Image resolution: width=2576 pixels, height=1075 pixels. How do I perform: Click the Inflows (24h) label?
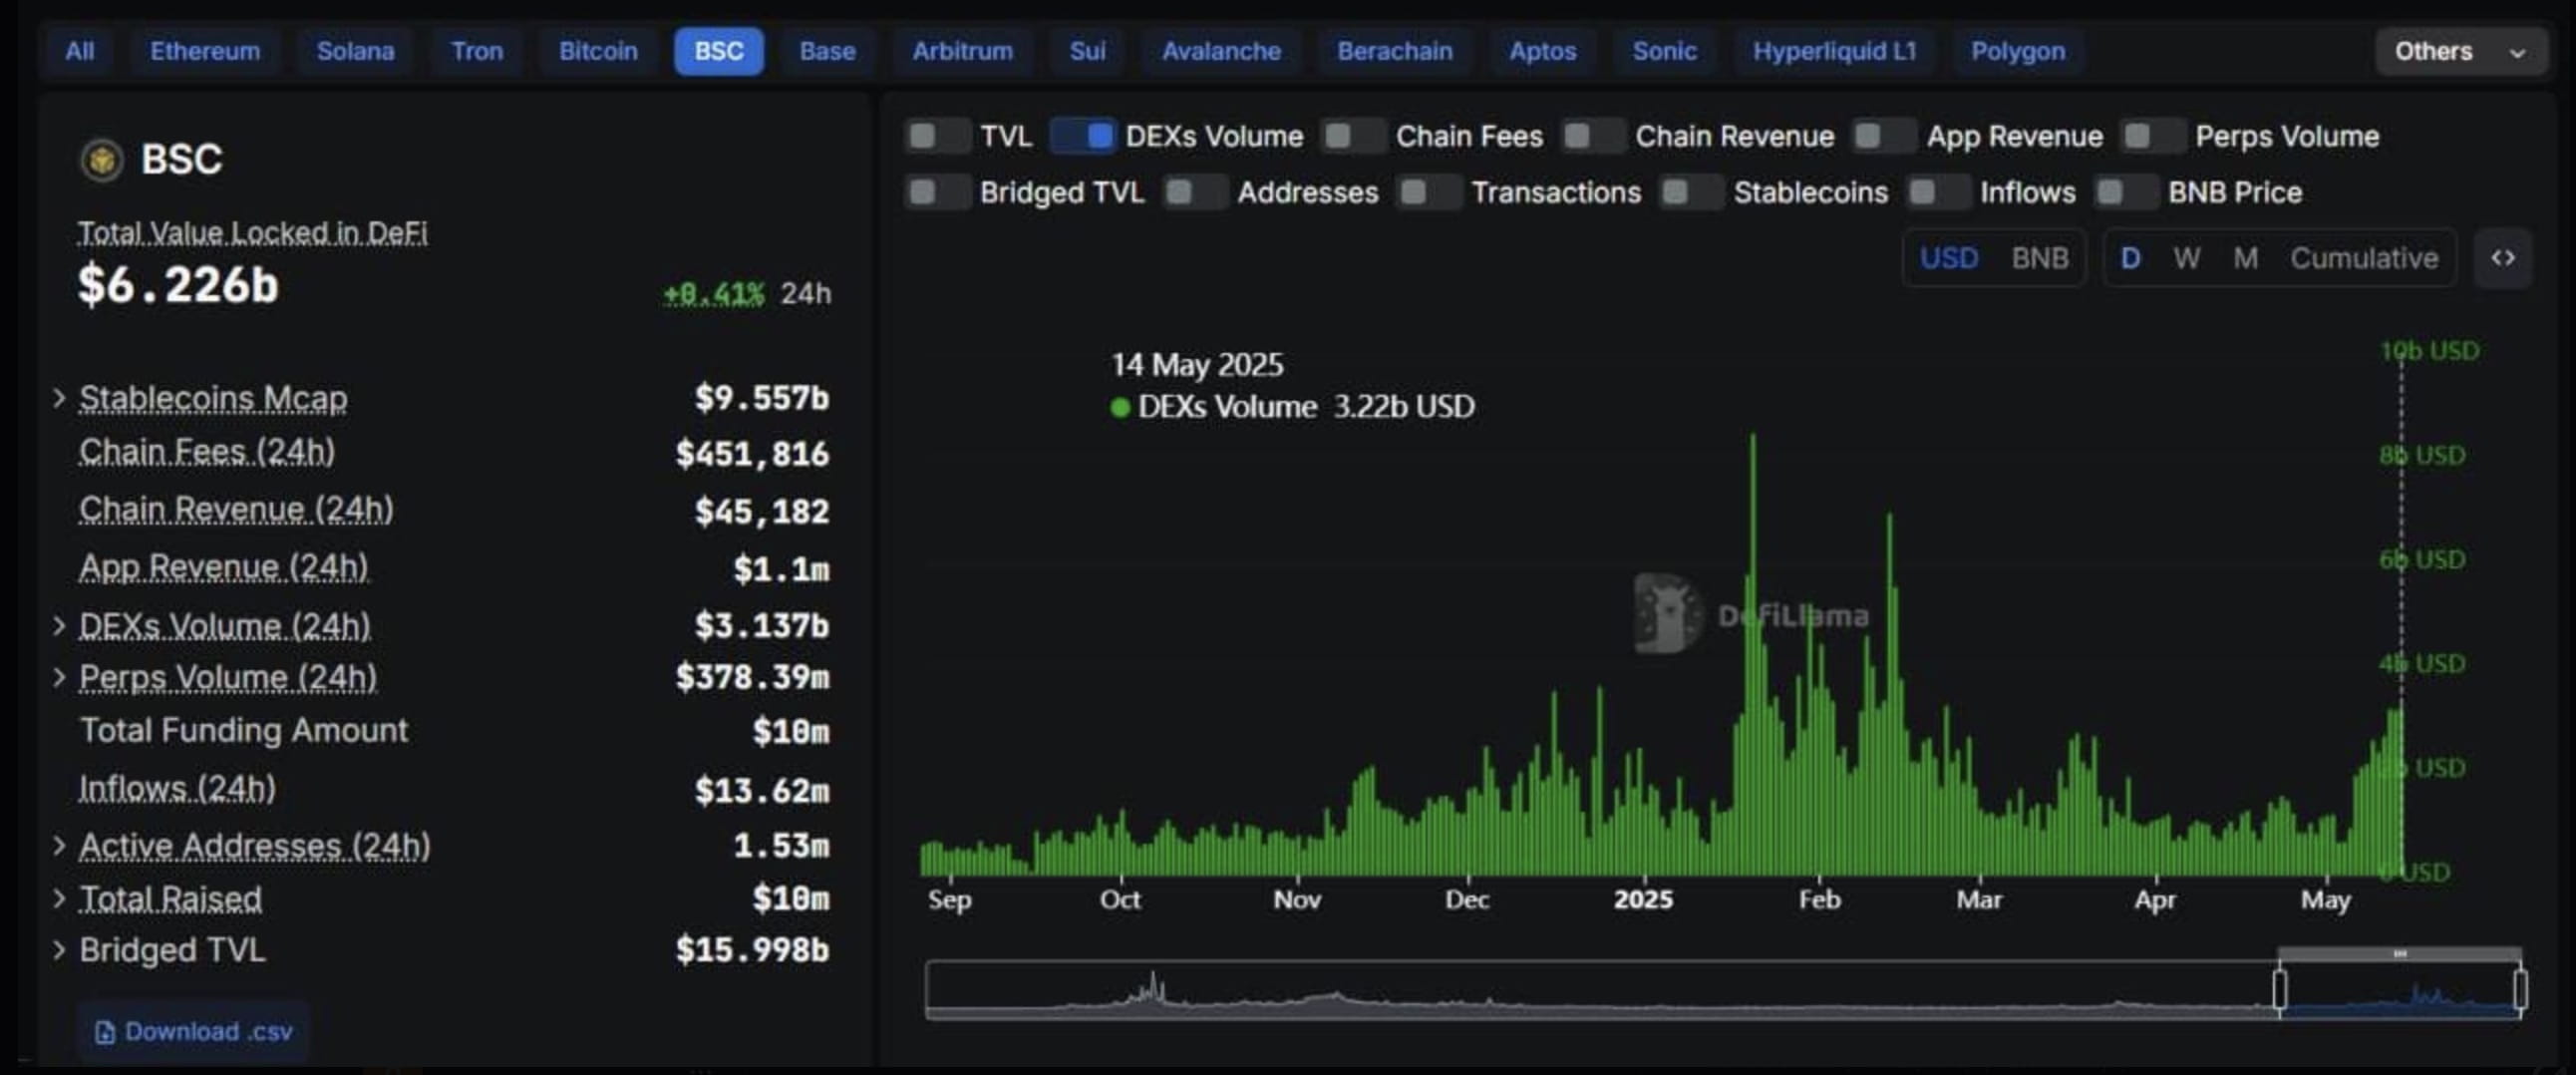(x=177, y=789)
